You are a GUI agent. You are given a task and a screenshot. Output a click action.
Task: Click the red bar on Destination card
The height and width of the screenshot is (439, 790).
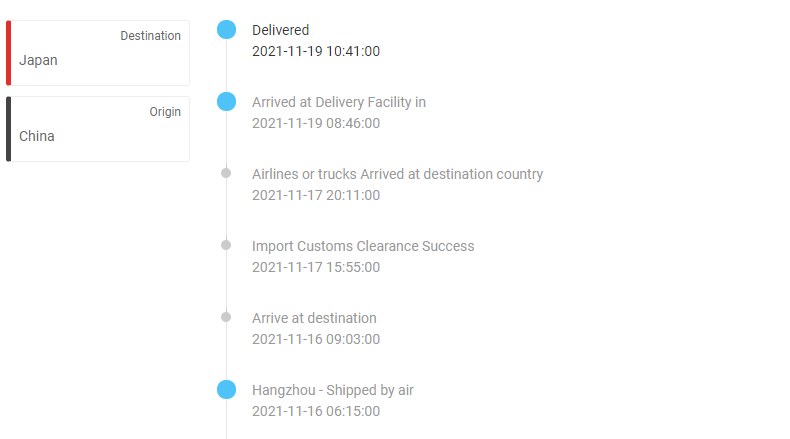[9, 53]
